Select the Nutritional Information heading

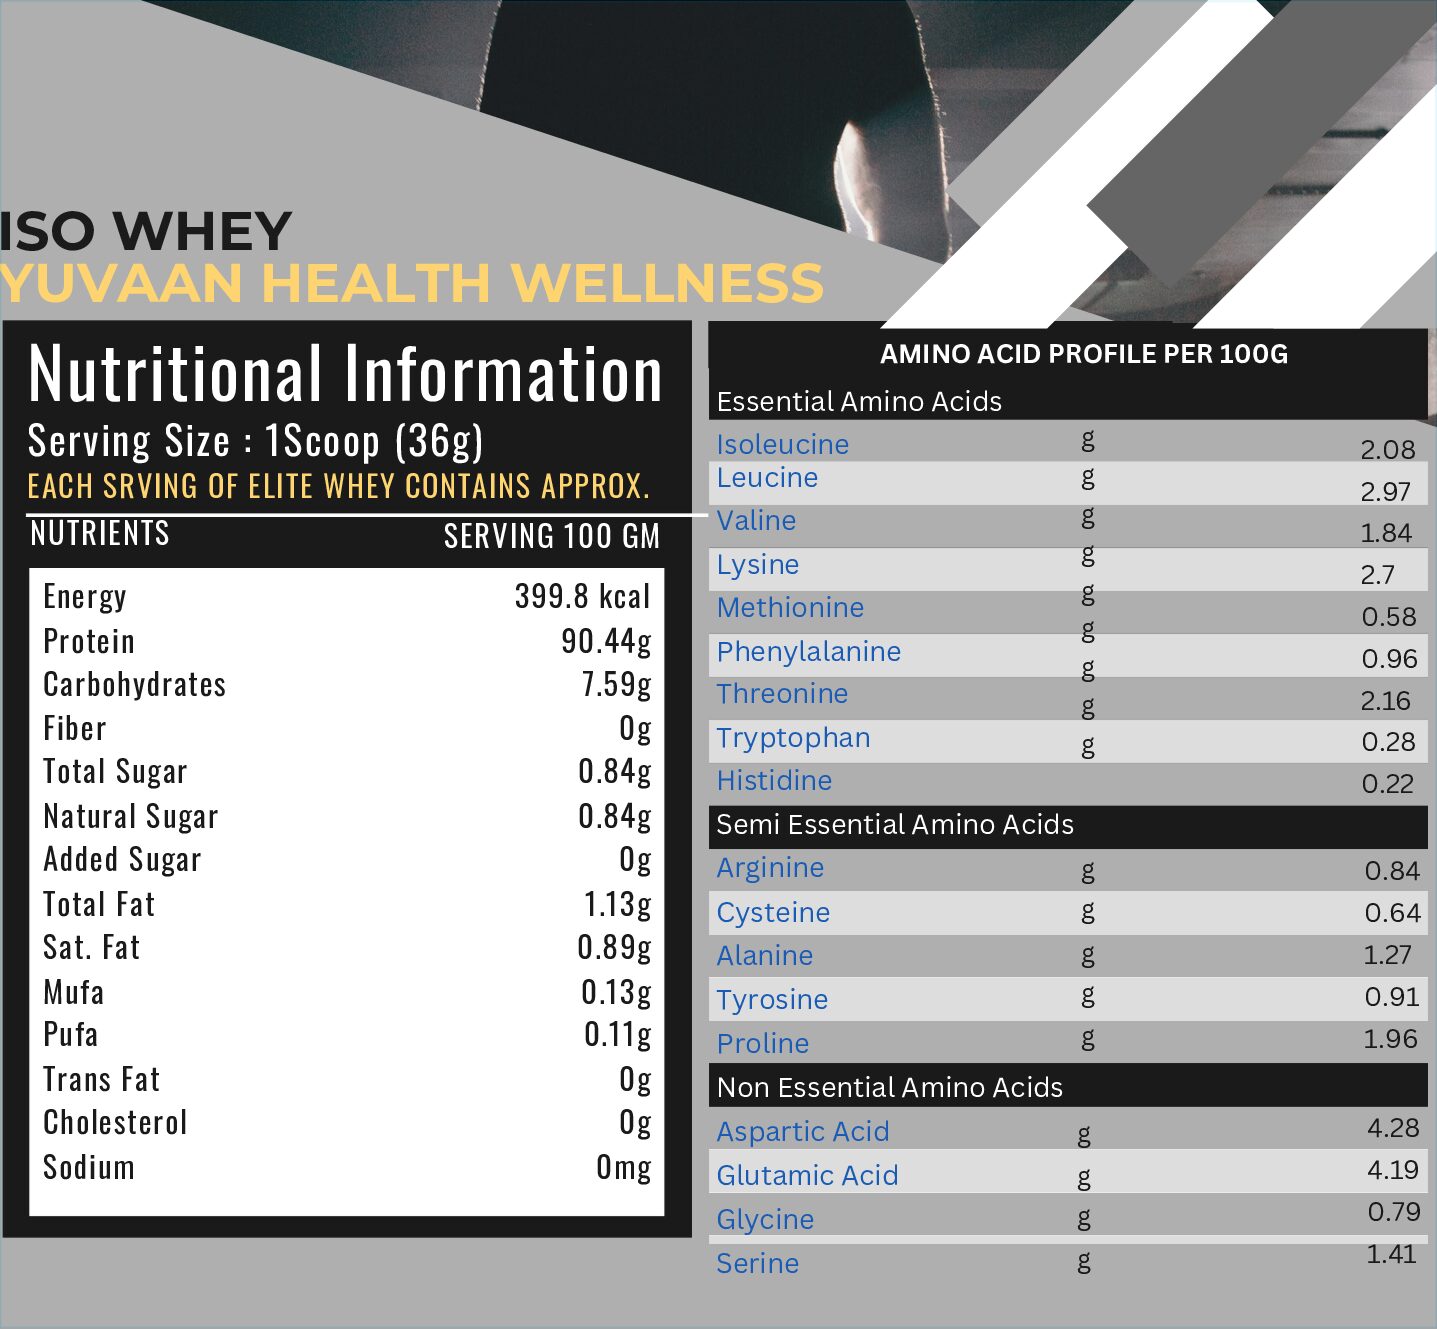point(346,374)
